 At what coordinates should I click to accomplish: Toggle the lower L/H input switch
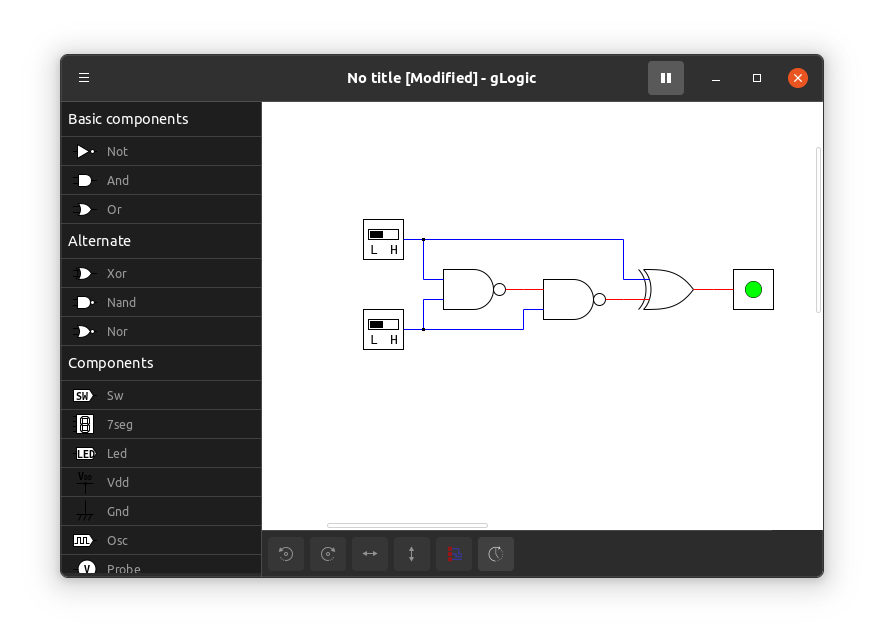point(383,329)
